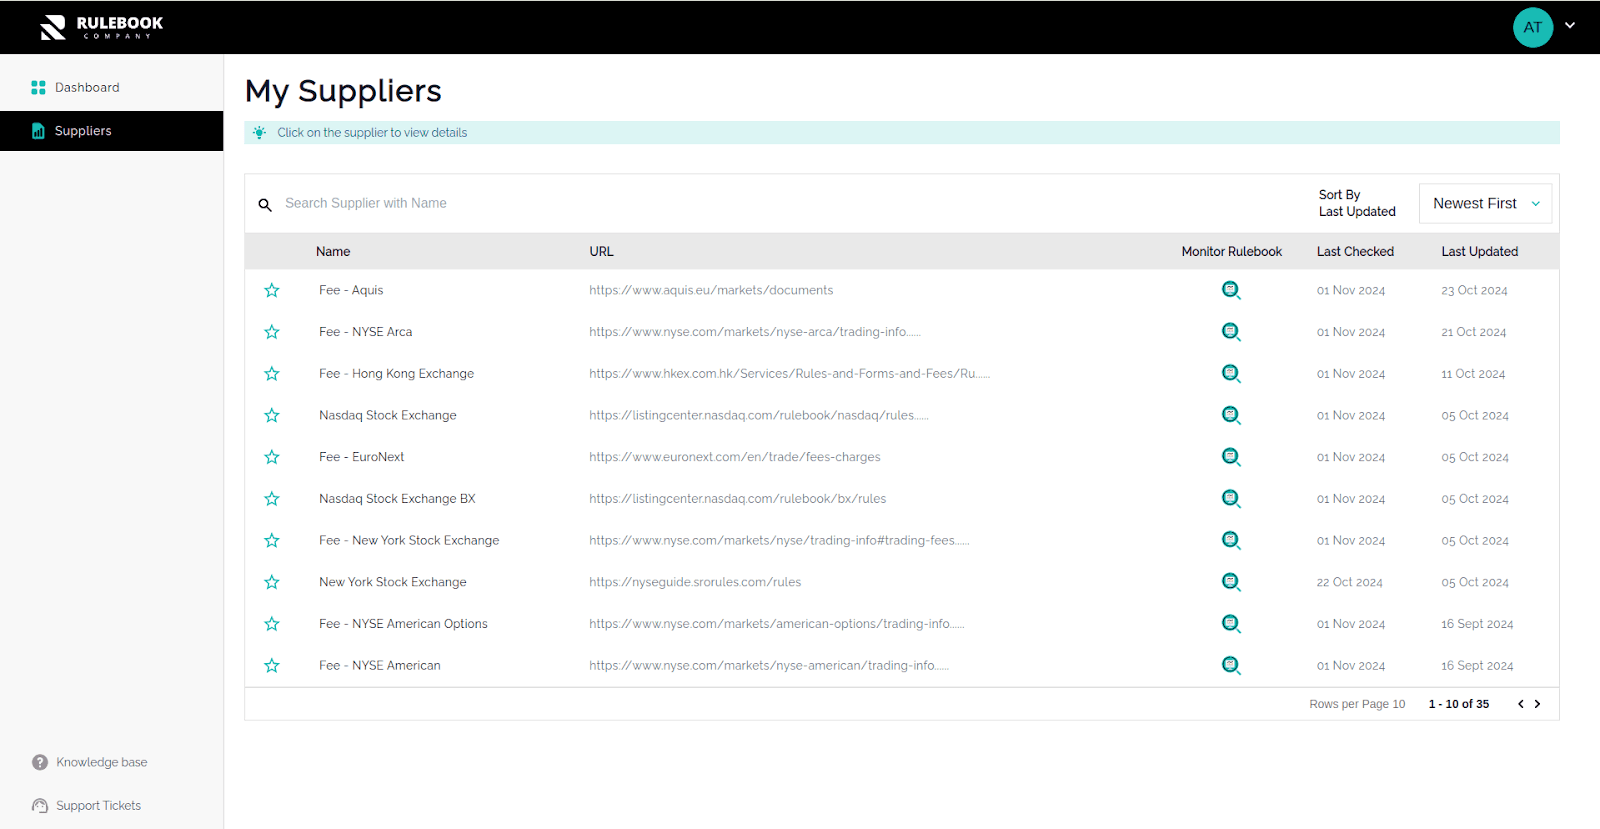Open the listingcenter nasdaq bx rules link
Screen dimensions: 1600x829
pyautogui.click(x=738, y=499)
